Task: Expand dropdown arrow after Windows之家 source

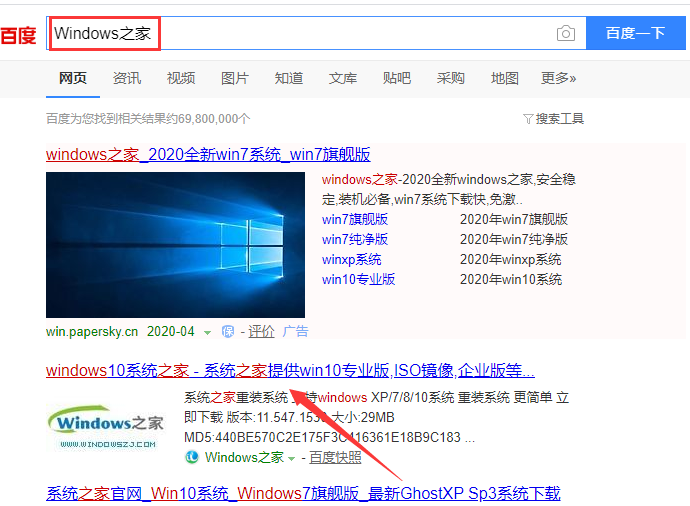Action: click(292, 458)
